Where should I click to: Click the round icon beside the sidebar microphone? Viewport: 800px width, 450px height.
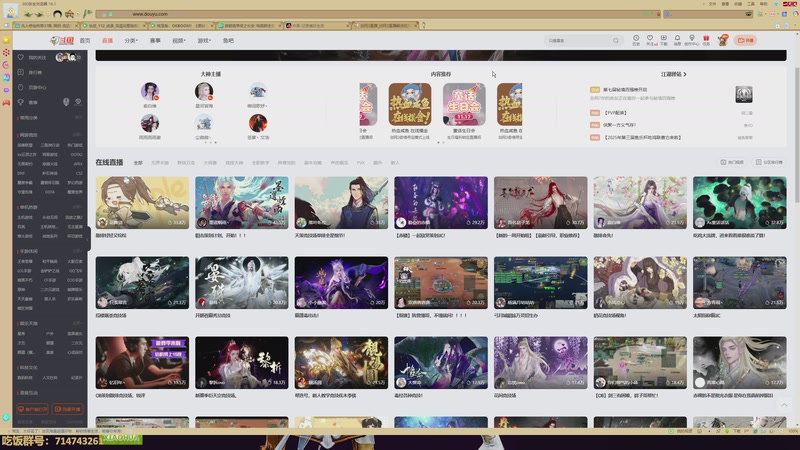[x=78, y=102]
